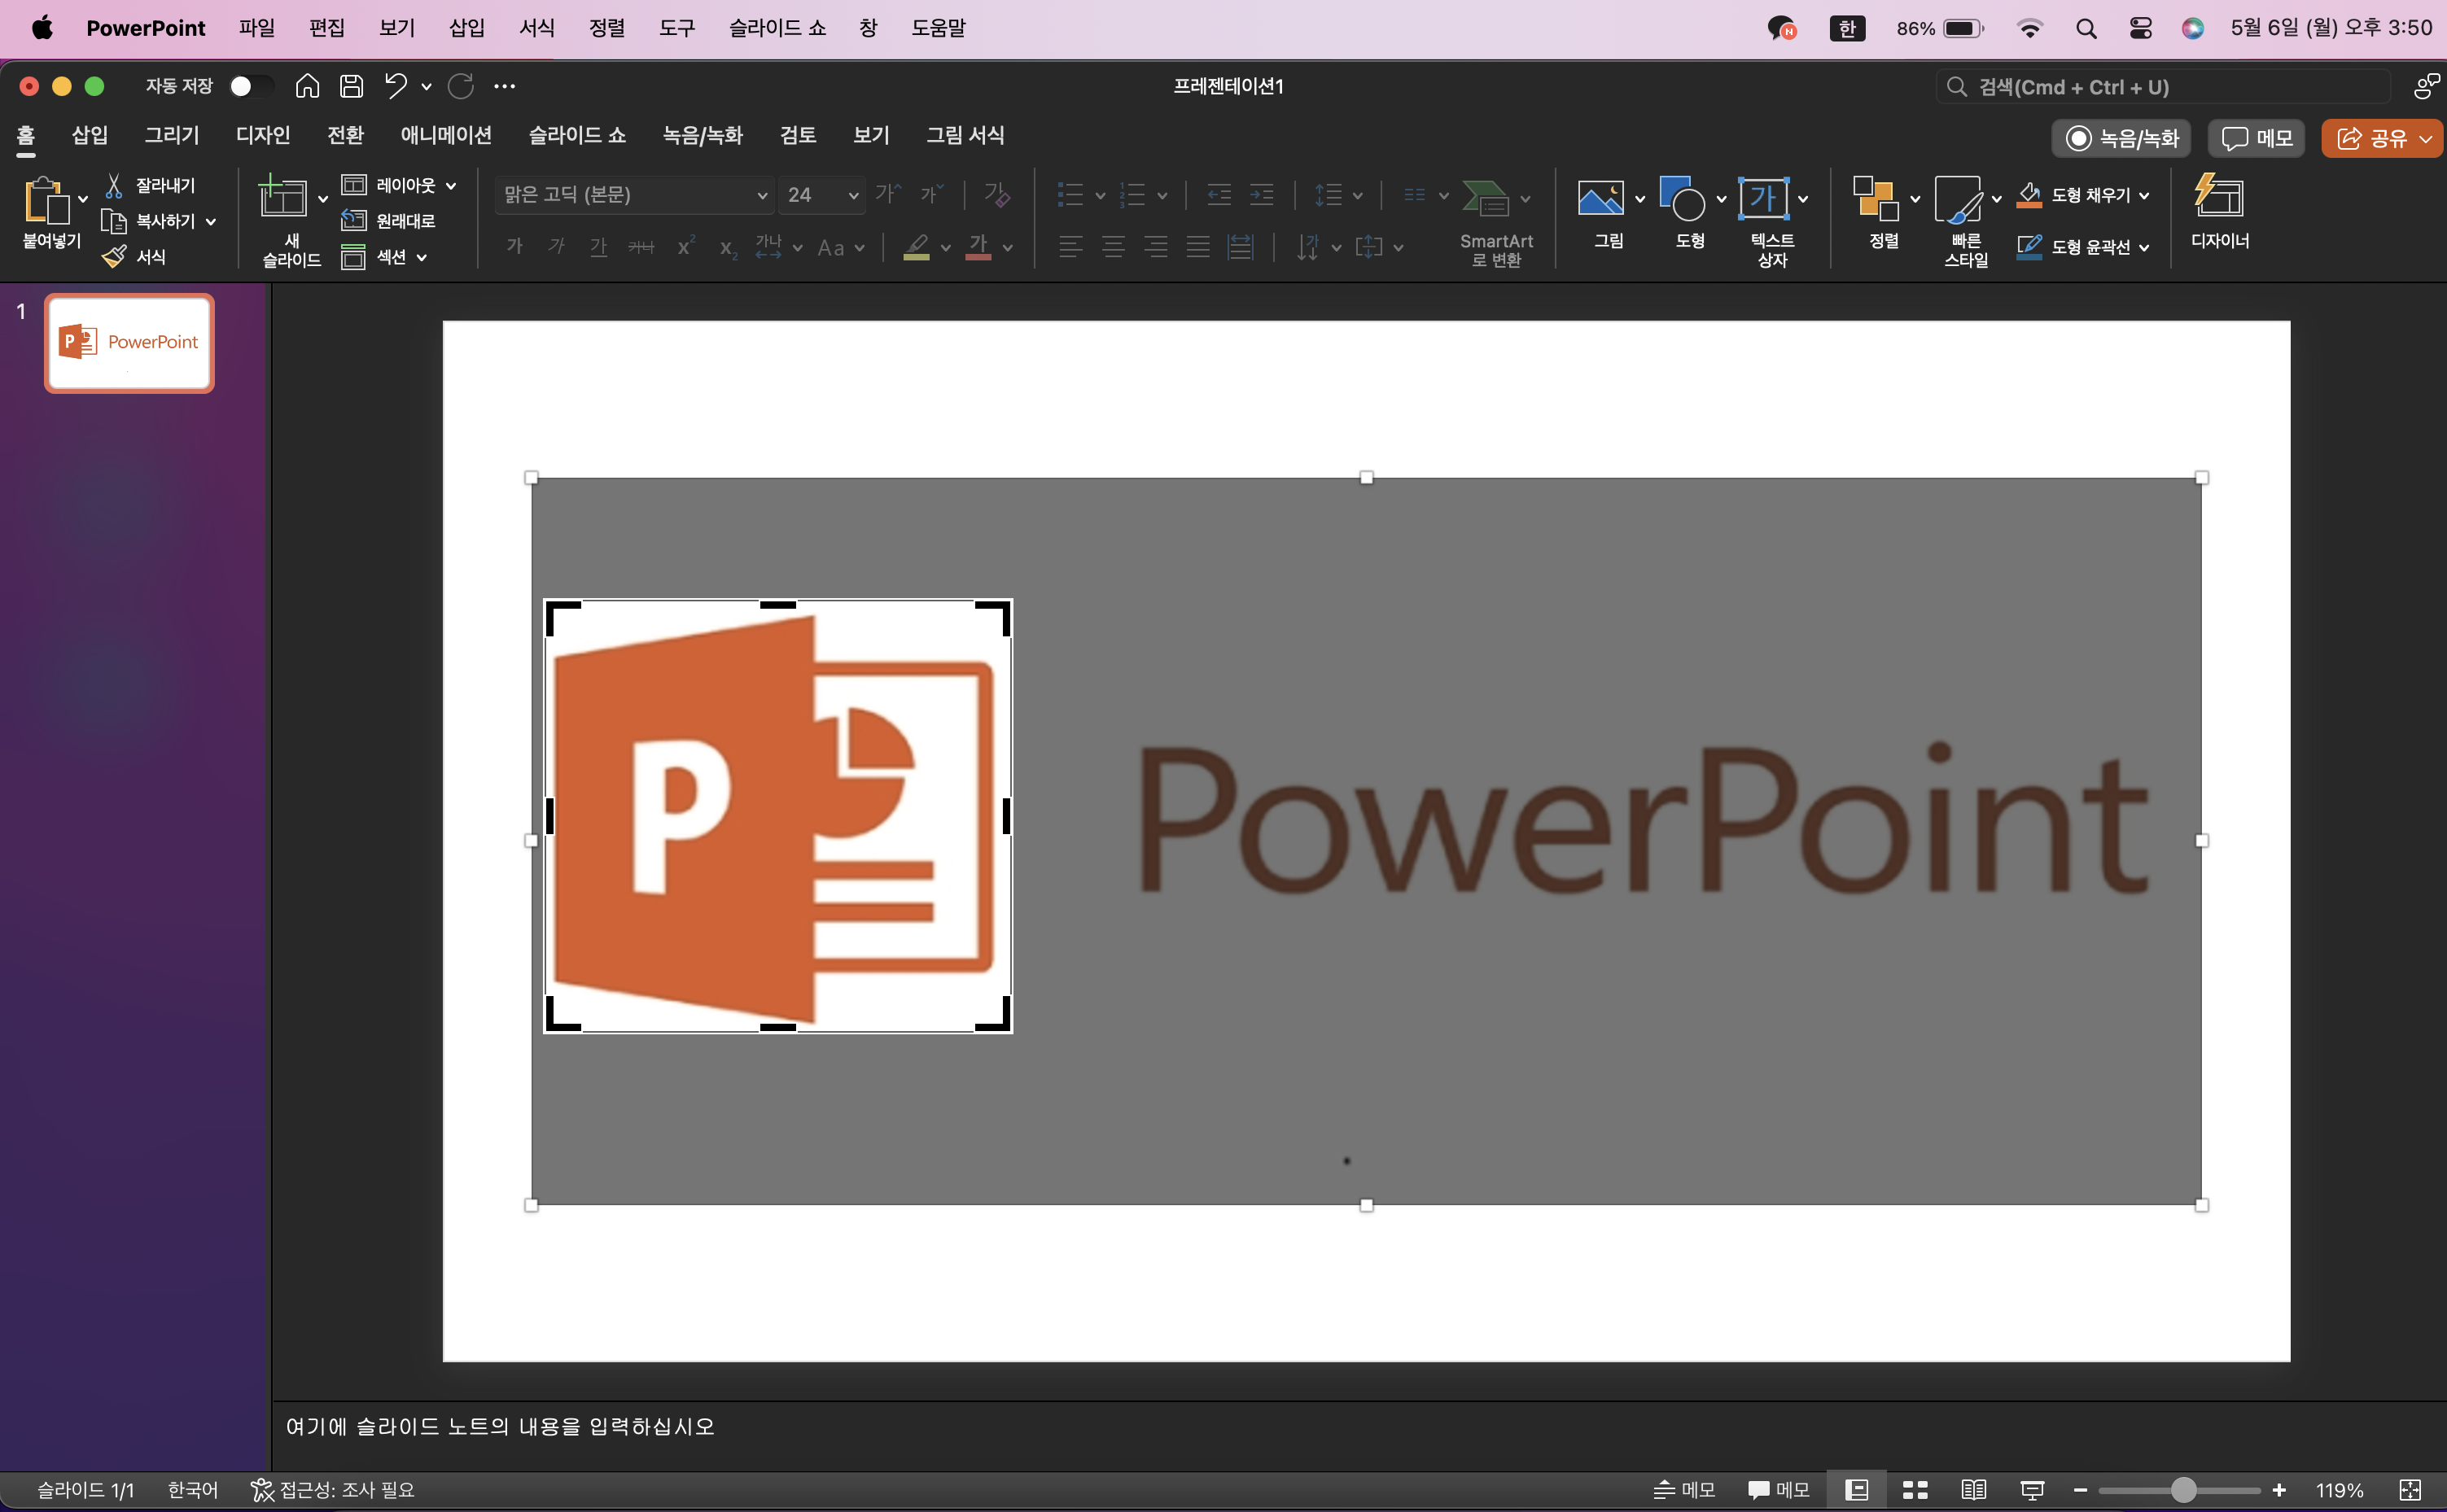Toggle strikethrough formatting

point(641,246)
